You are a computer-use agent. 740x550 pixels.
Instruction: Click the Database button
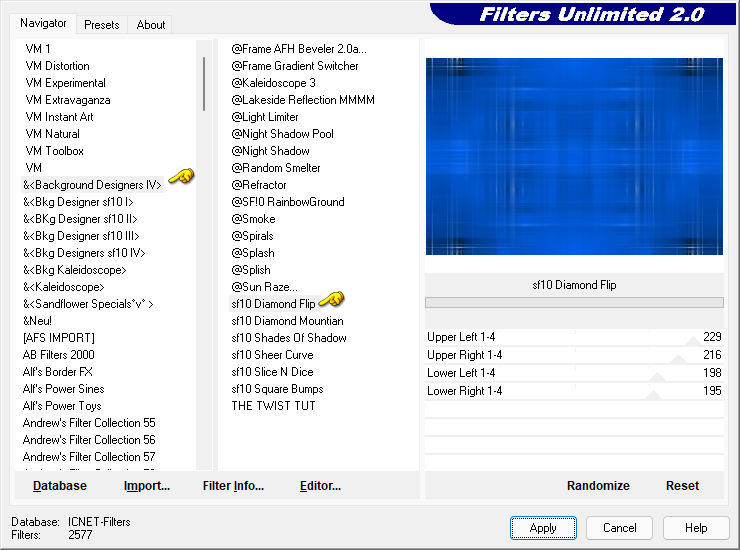click(x=60, y=486)
